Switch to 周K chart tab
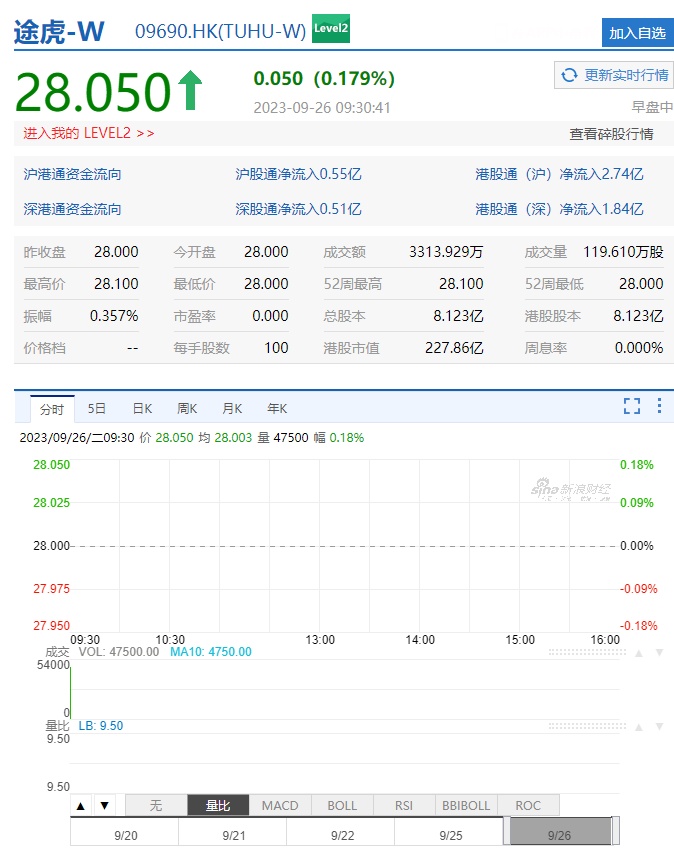This screenshot has width=674, height=860. coord(187,409)
